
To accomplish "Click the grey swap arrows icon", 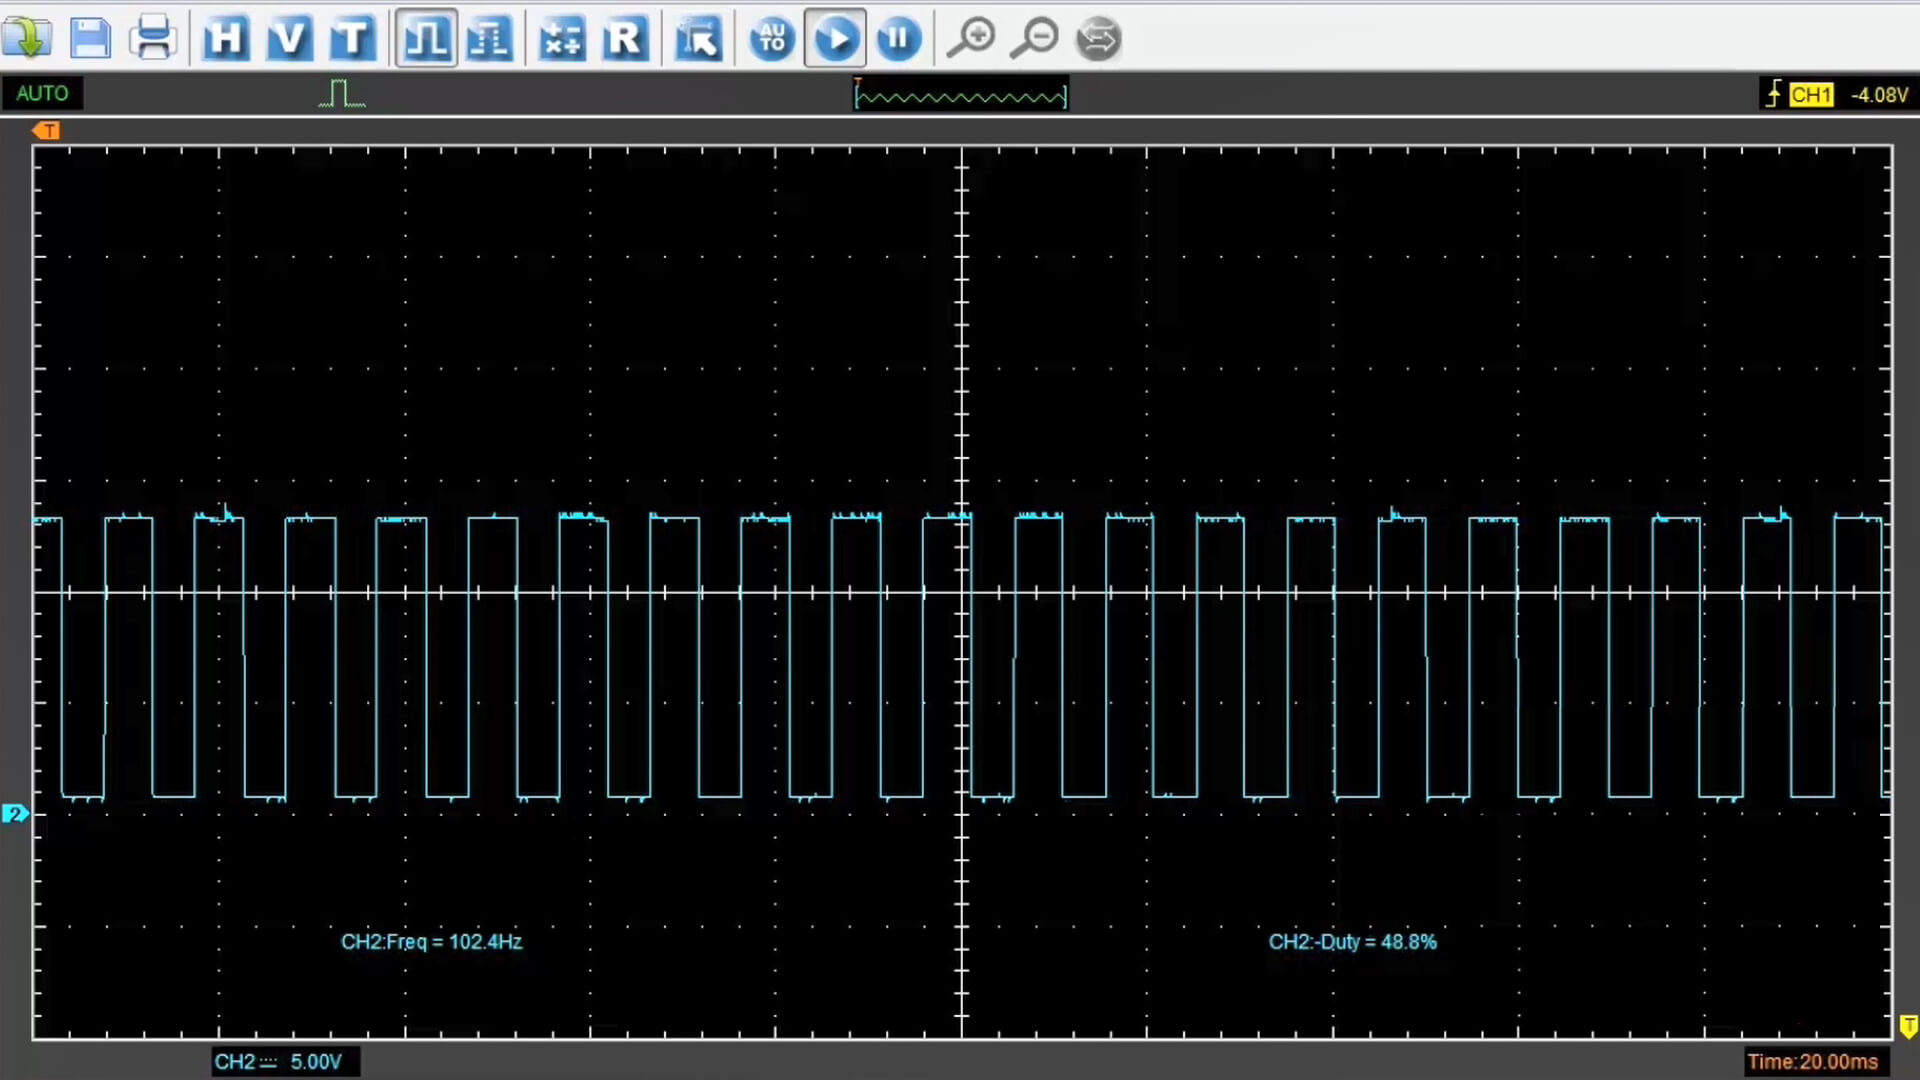I will (x=1098, y=38).
